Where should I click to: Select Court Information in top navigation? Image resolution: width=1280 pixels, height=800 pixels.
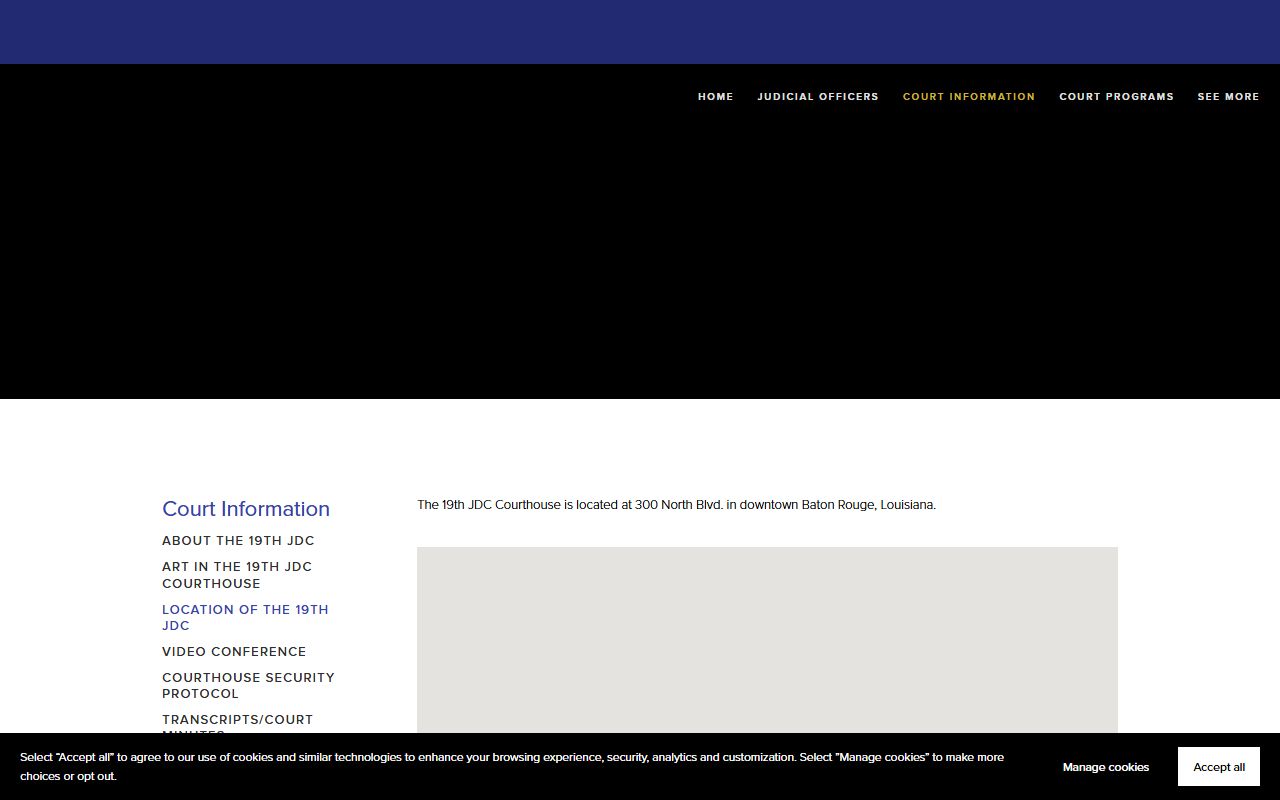(x=969, y=97)
